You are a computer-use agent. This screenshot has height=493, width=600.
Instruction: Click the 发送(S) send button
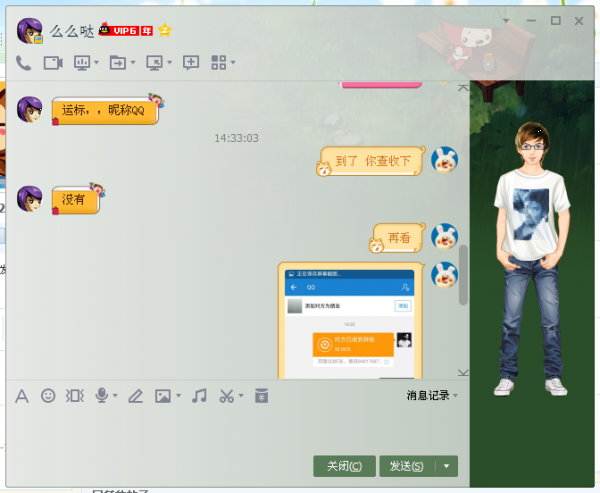407,466
